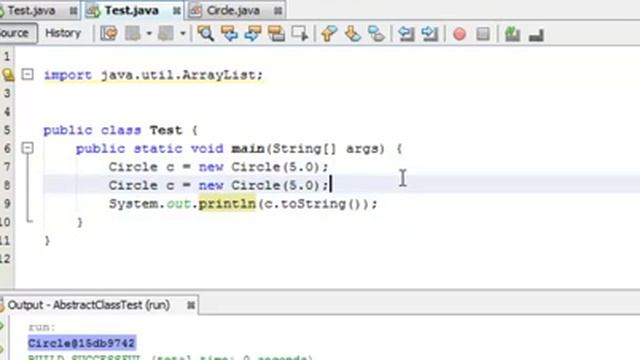The image size is (640, 360).
Task: Toggle highlight search results
Action: coord(276,33)
